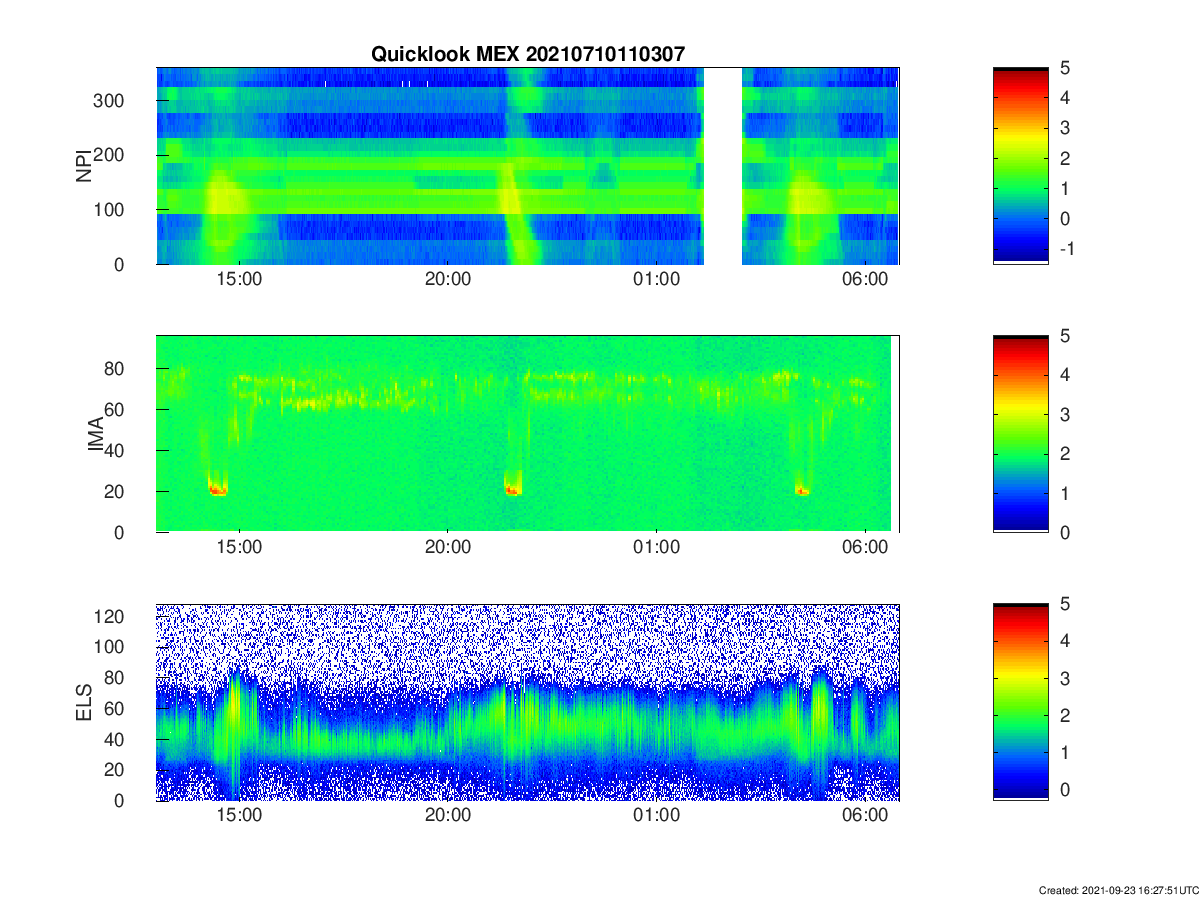
Task: Click '06:00' time tick under IMA panel
Action: 865,549
